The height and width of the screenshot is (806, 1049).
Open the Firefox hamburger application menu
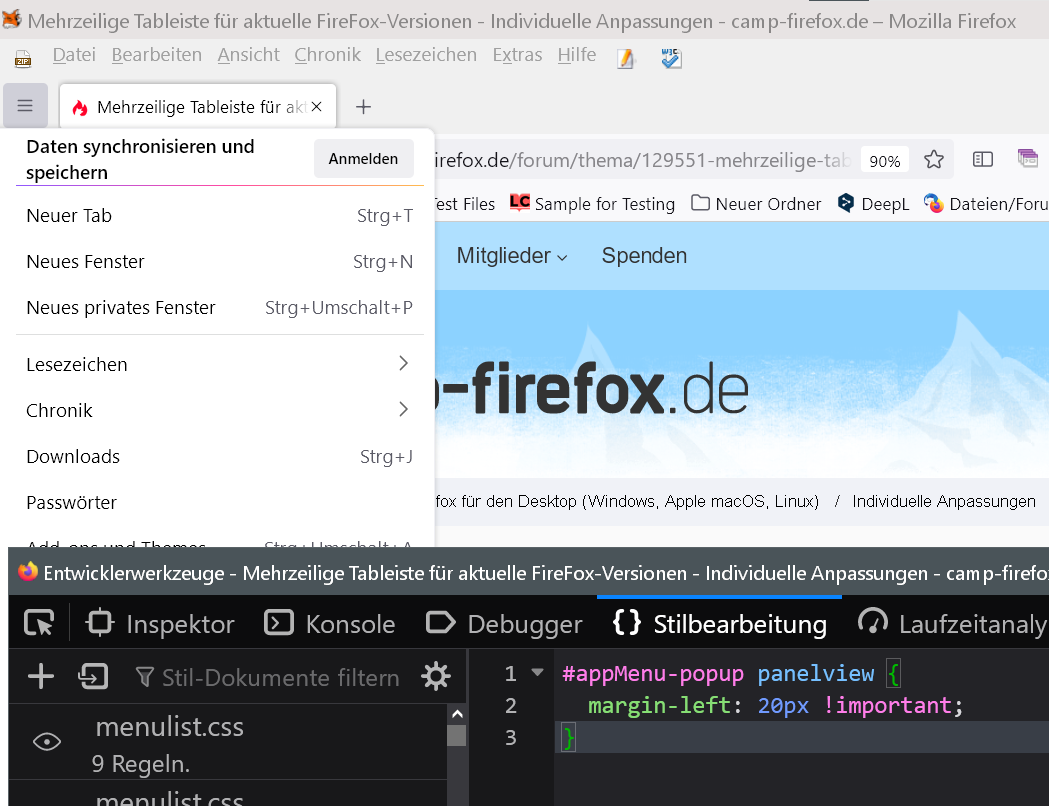25,106
